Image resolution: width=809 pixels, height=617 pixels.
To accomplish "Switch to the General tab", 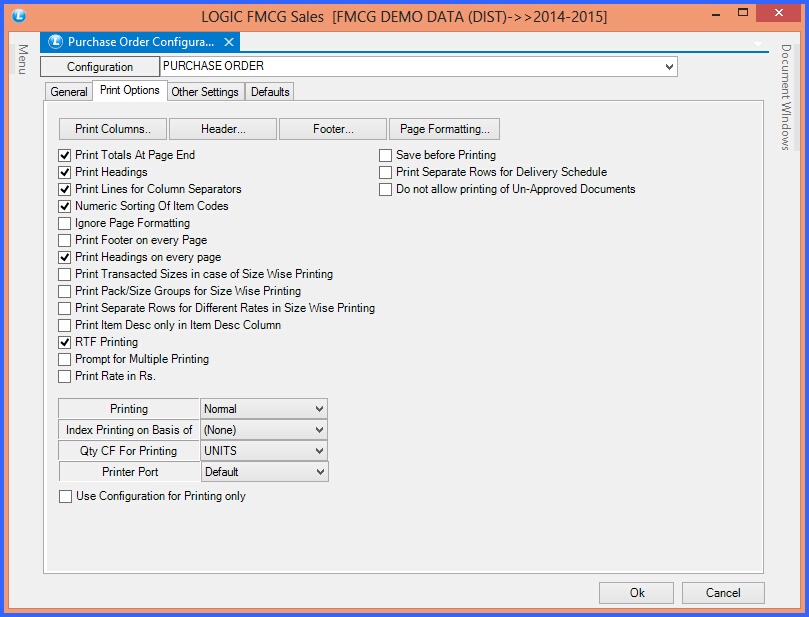I will [69, 92].
